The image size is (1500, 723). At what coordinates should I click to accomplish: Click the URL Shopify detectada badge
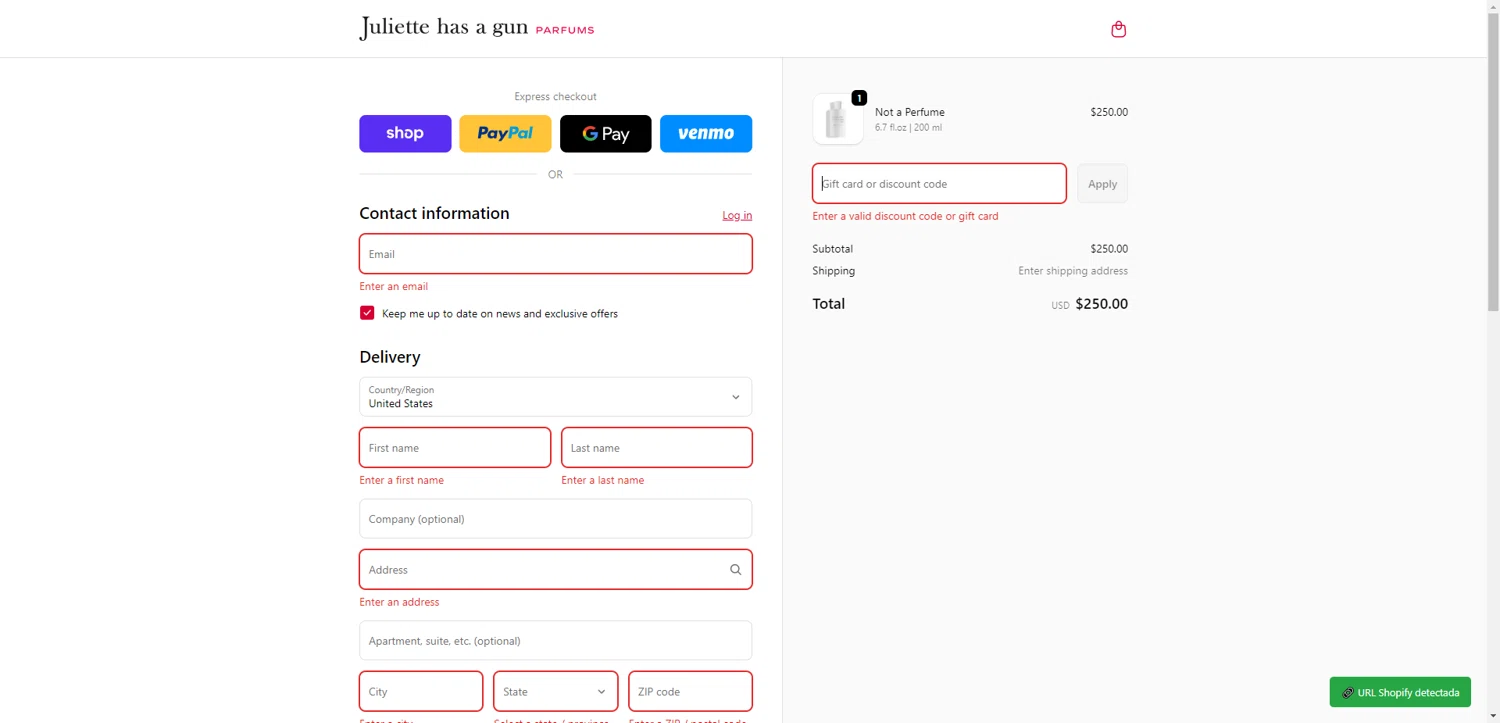point(1400,692)
